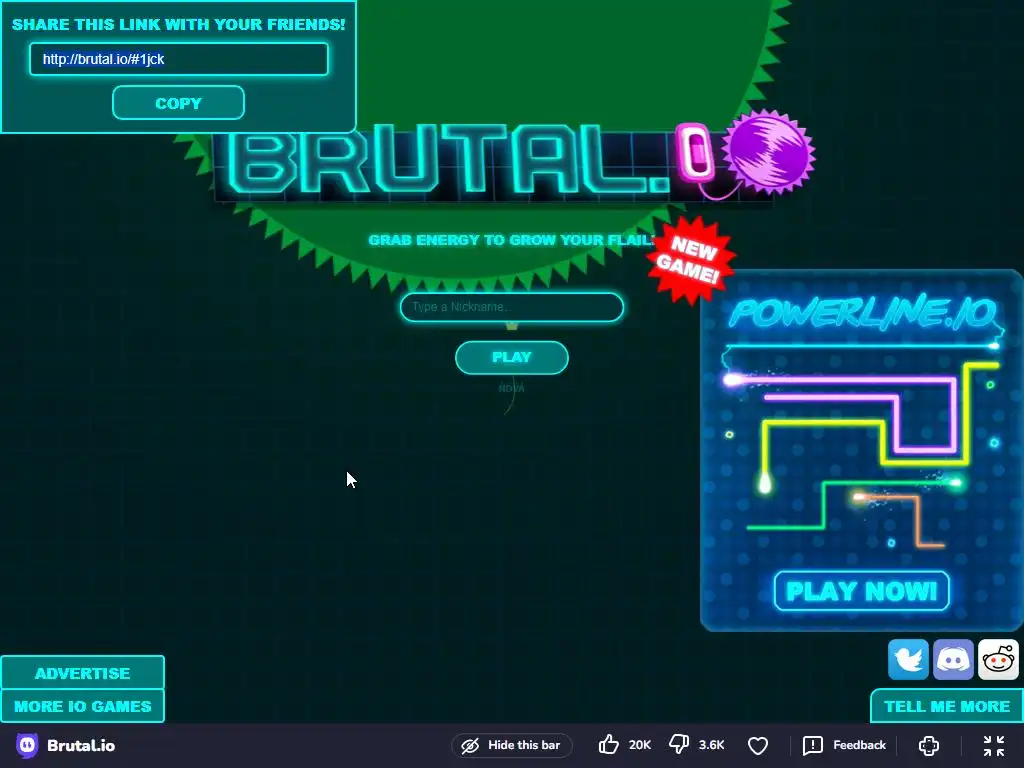This screenshot has width=1024, height=768.
Task: Add game to favorites with heart icon
Action: tap(758, 745)
